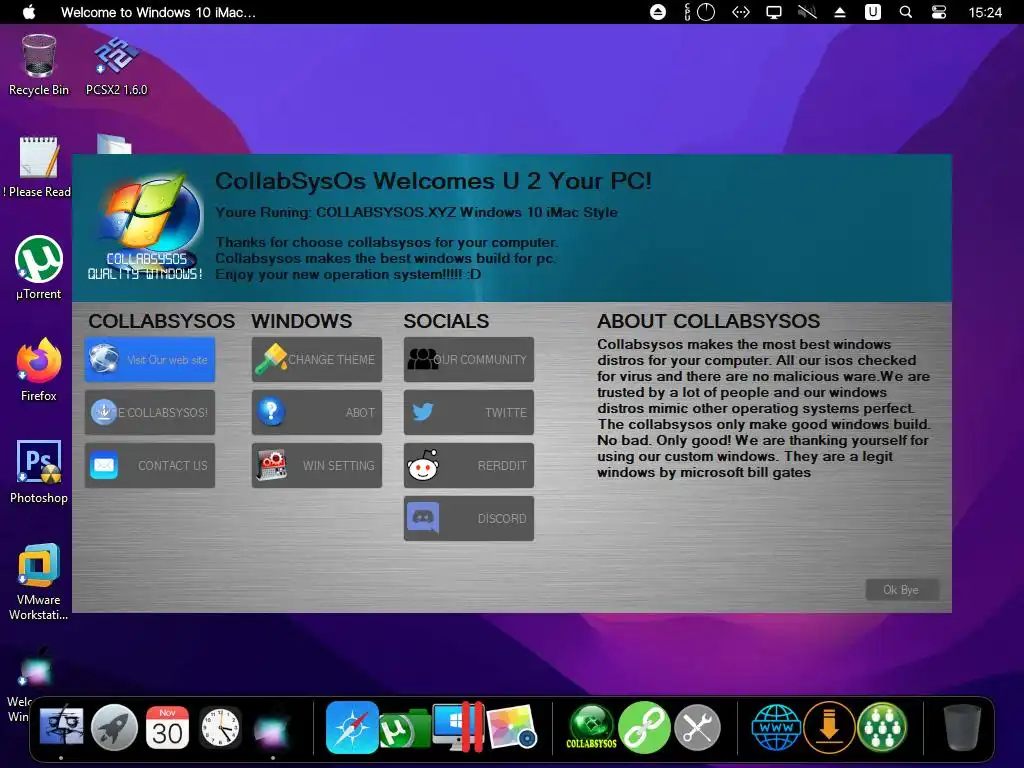Click the OUR COMMUNITY button

coord(469,359)
